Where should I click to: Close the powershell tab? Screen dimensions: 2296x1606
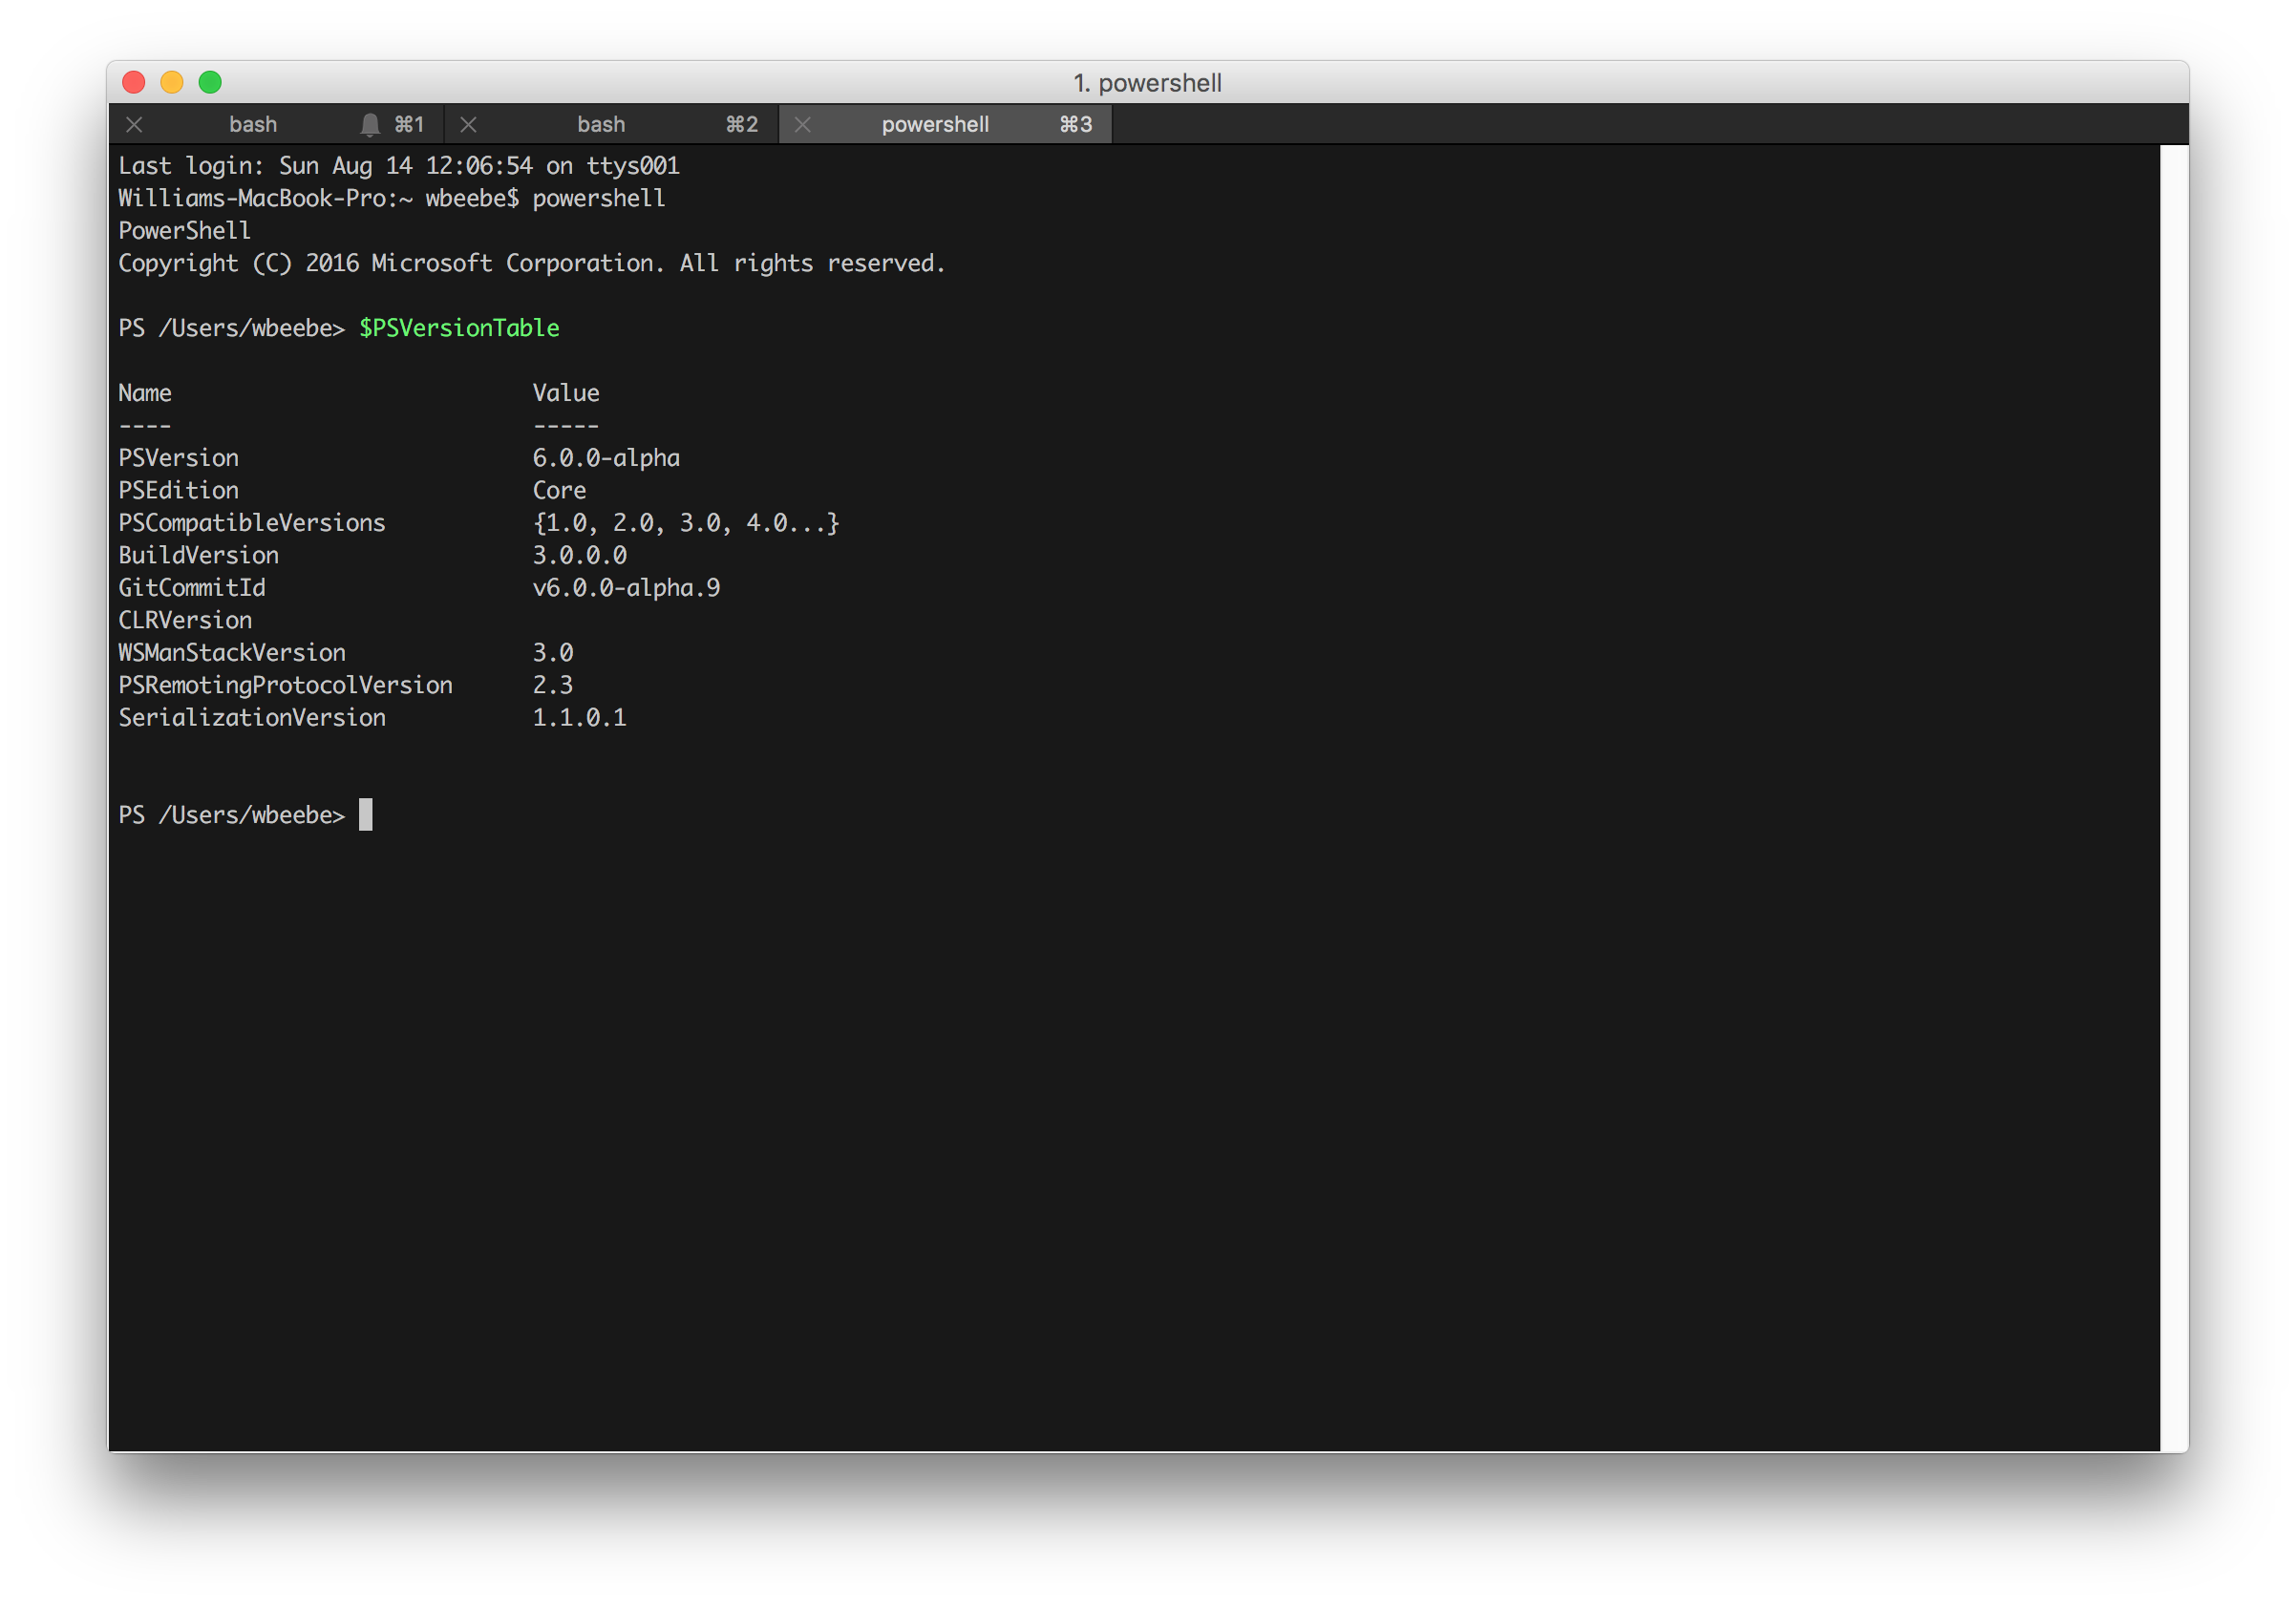coord(802,125)
